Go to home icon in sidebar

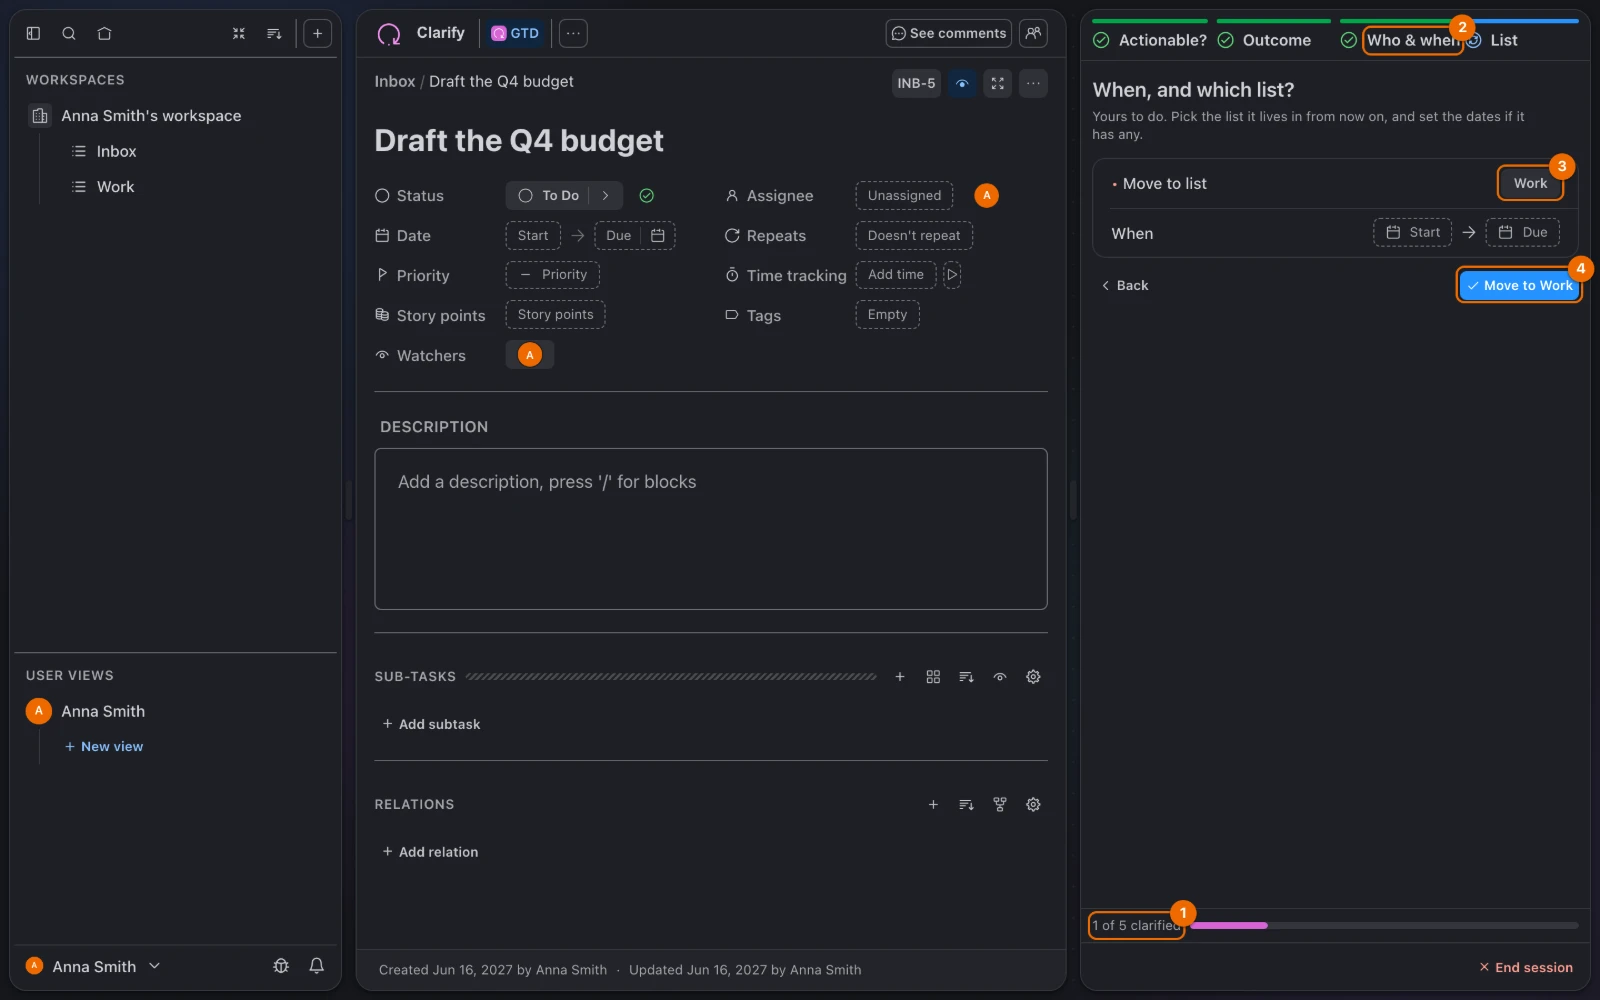[x=104, y=33]
